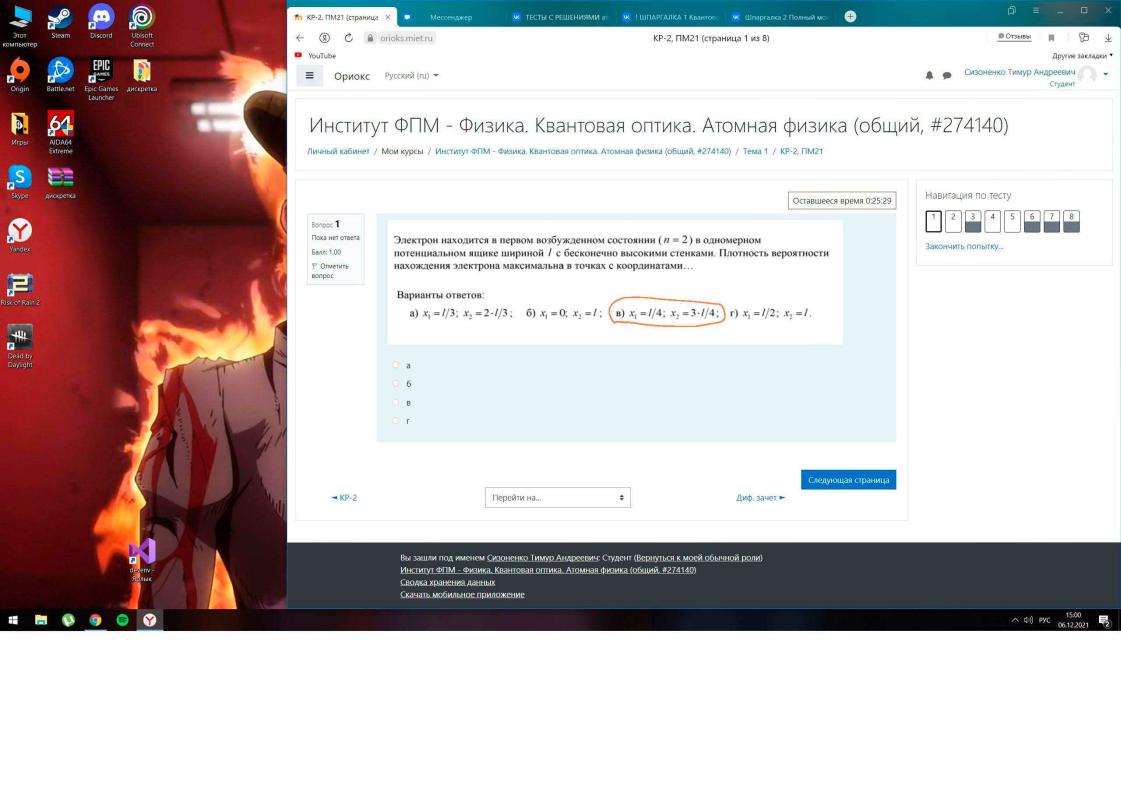The width and height of the screenshot is (1121, 793).
Task: Select answer option а
Action: click(x=396, y=365)
